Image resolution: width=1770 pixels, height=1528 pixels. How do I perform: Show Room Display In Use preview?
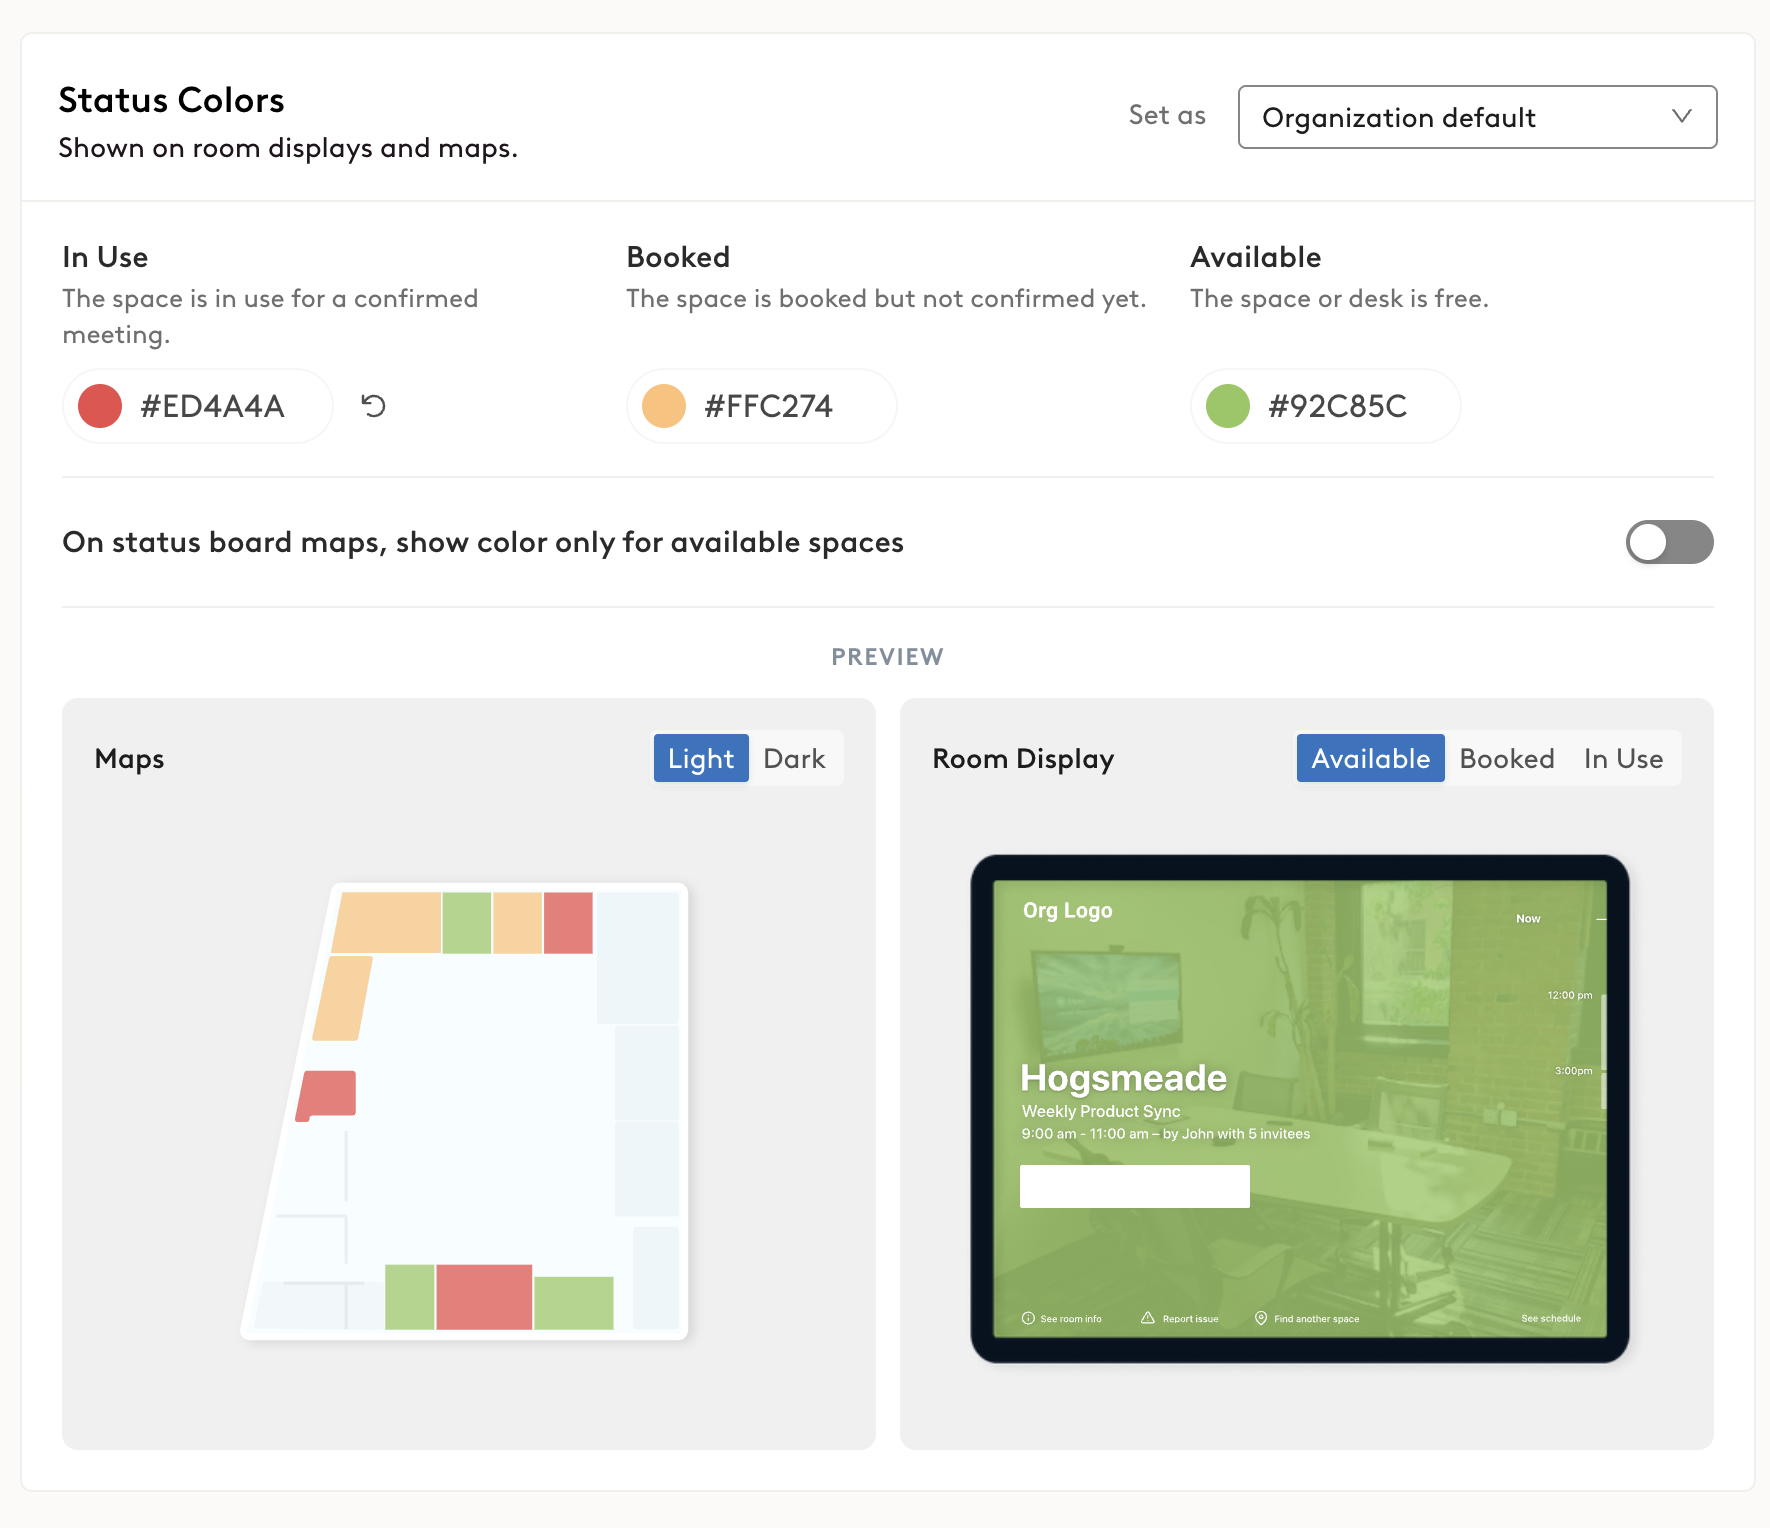[1623, 758]
